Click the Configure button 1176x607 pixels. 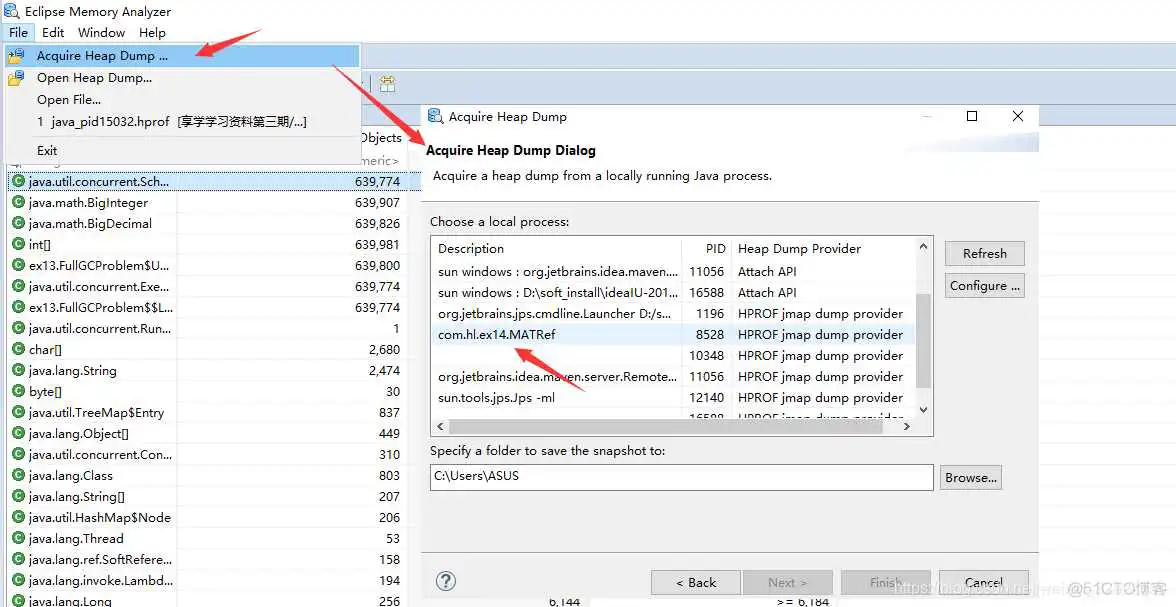pyautogui.click(x=985, y=286)
